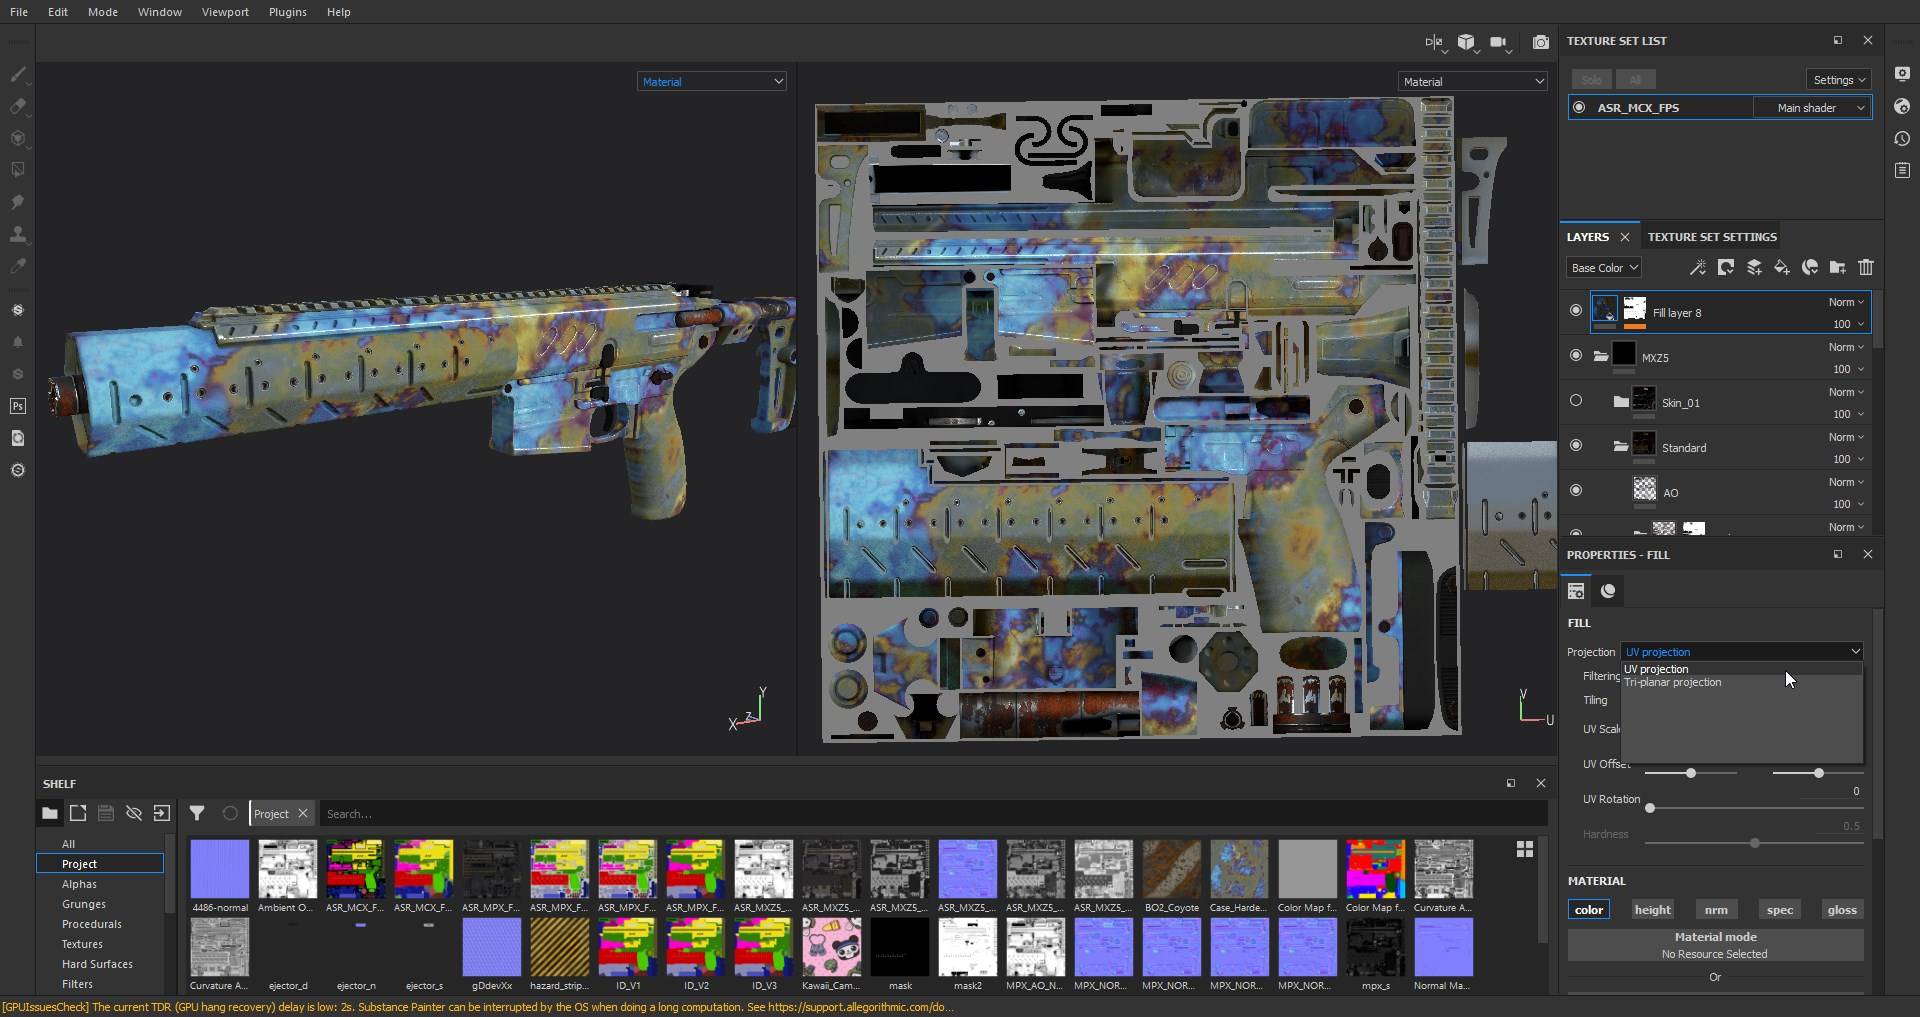Click the Photoshop export icon
Viewport: 1920px width, 1017px height.
(17, 406)
